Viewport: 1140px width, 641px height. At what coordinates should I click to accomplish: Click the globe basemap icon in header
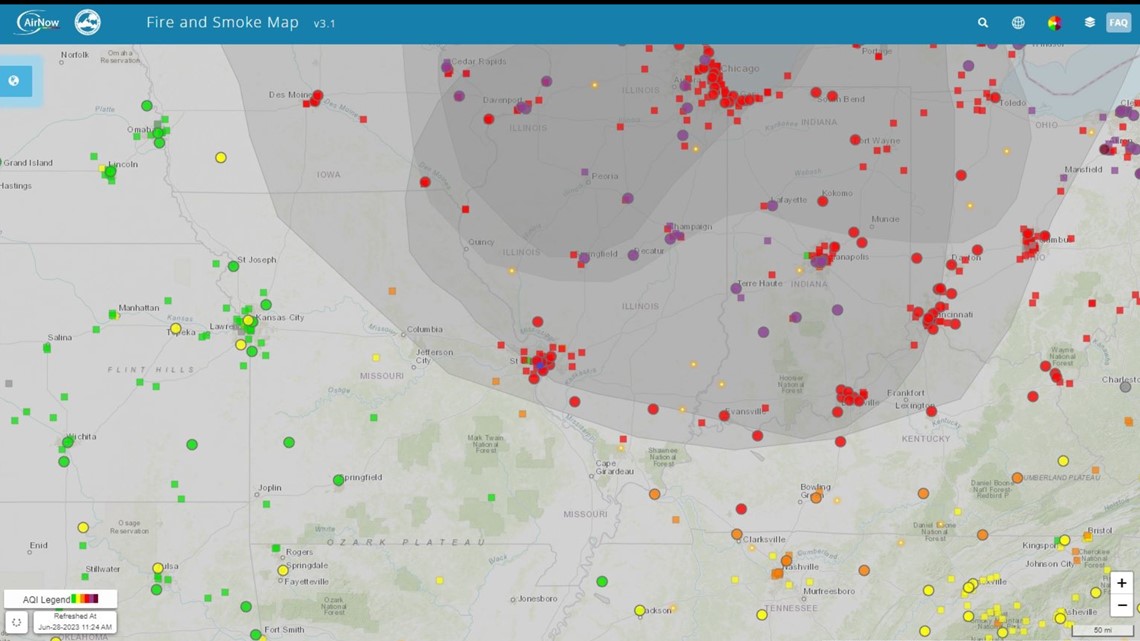coord(1018,23)
